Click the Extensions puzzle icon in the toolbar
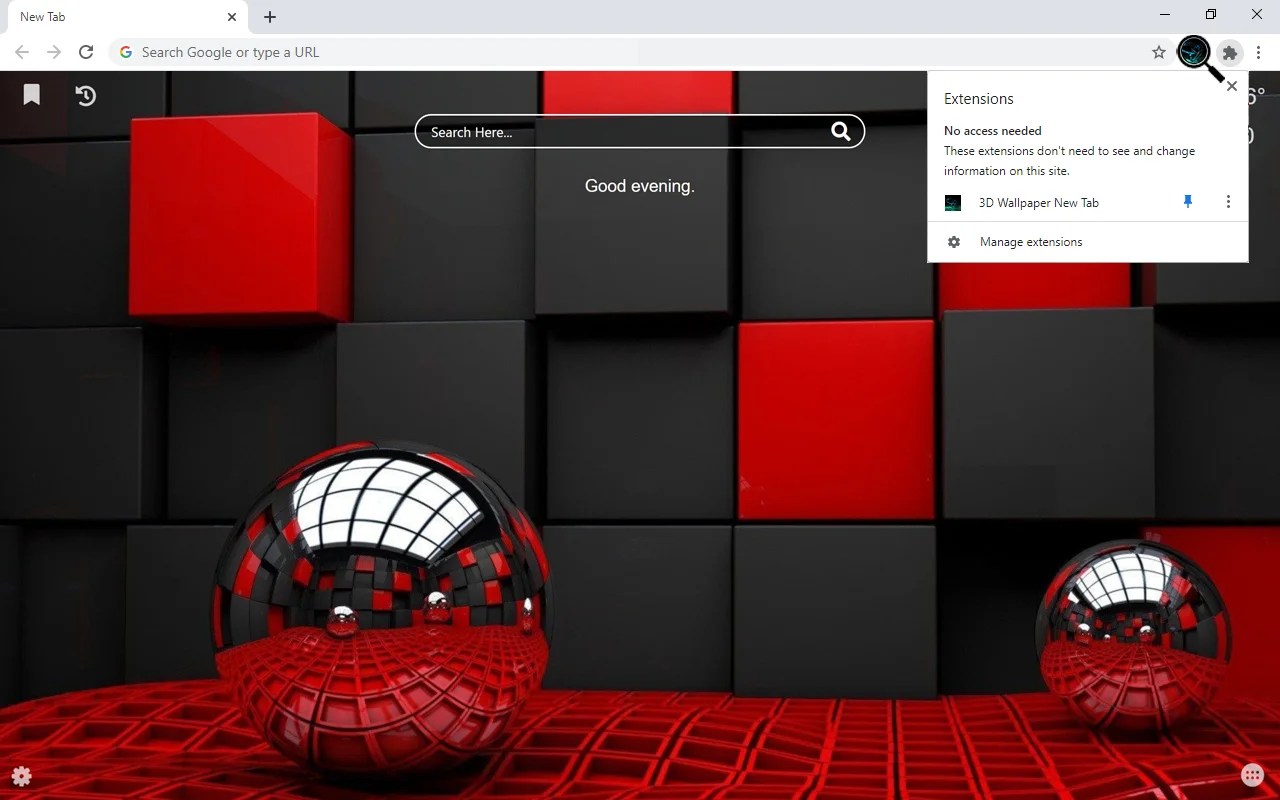Viewport: 1280px width, 800px height. click(x=1229, y=52)
